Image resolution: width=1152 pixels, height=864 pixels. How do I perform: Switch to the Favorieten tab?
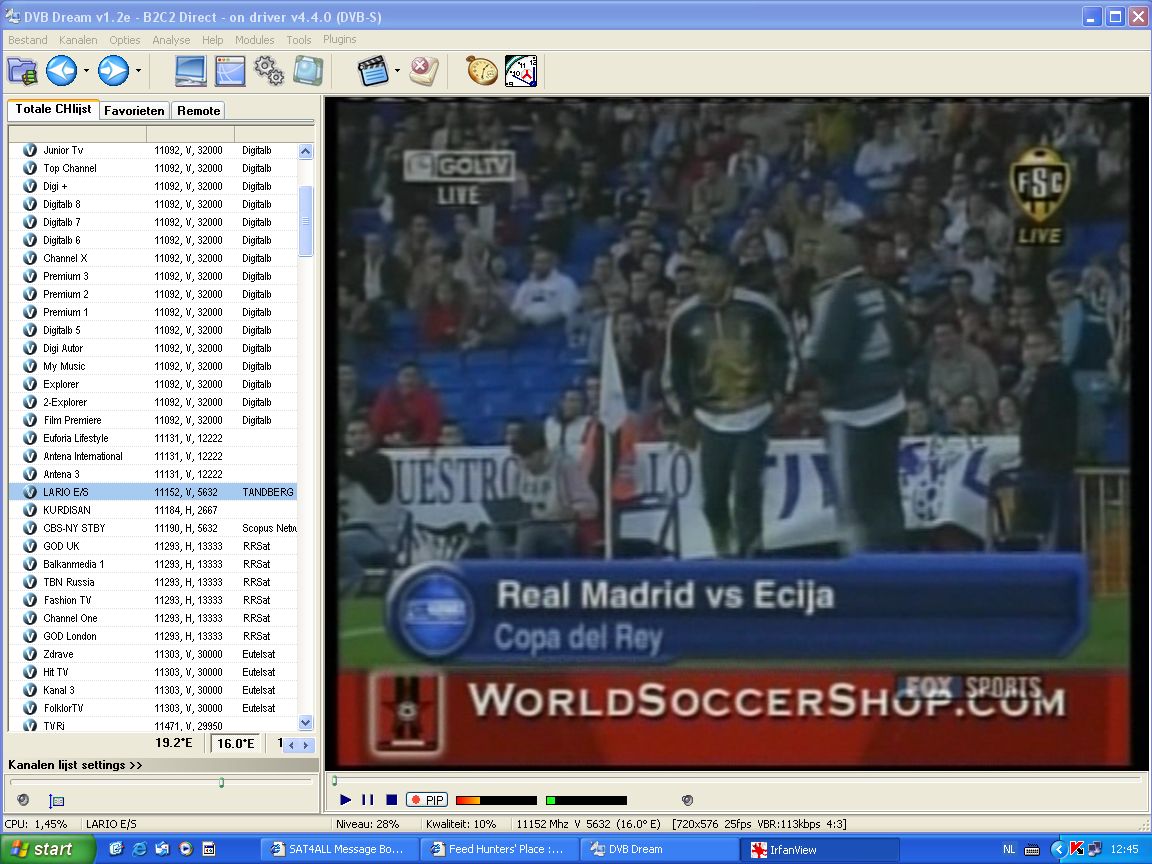point(134,111)
